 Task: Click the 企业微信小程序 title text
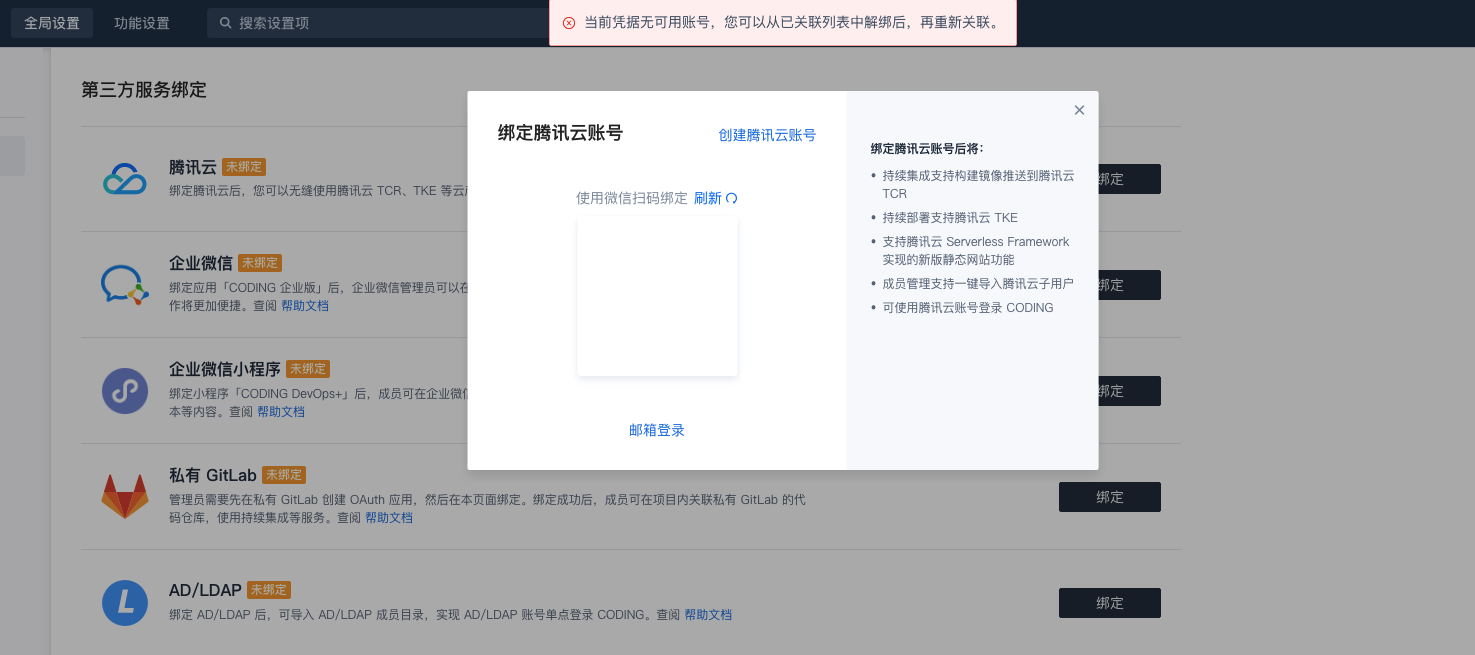tap(225, 369)
